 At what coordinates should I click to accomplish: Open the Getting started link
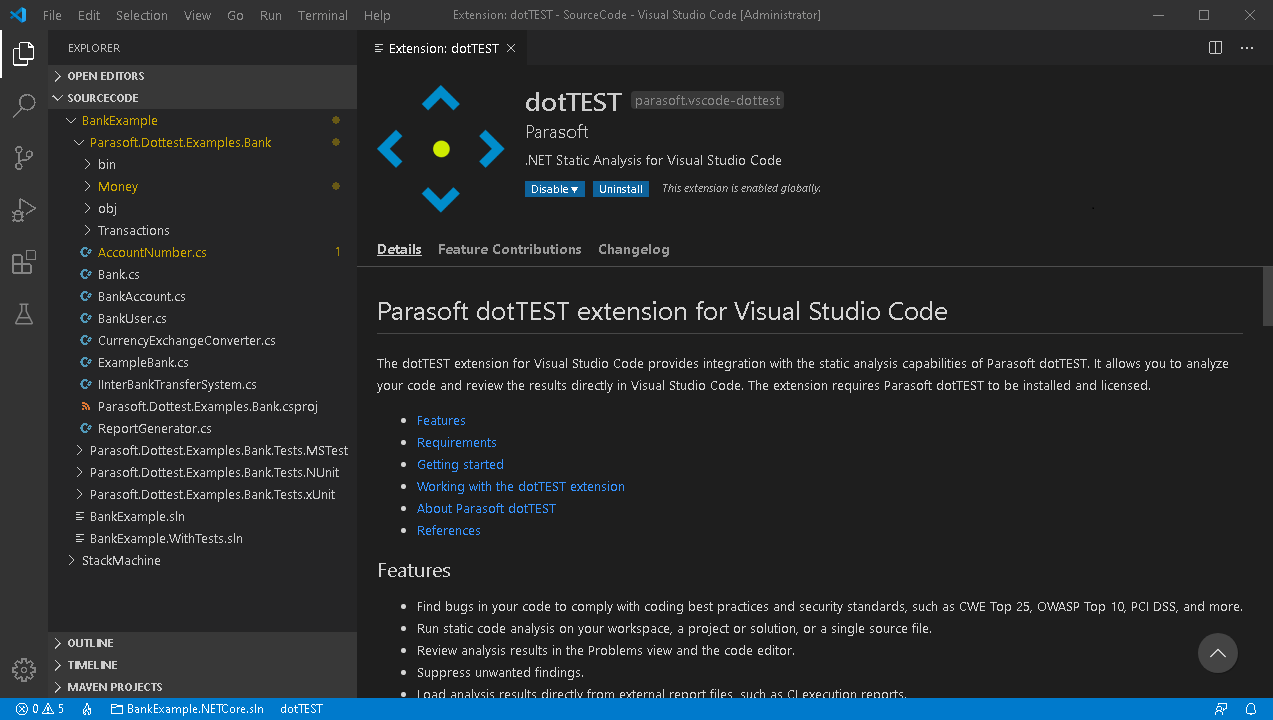tap(460, 464)
